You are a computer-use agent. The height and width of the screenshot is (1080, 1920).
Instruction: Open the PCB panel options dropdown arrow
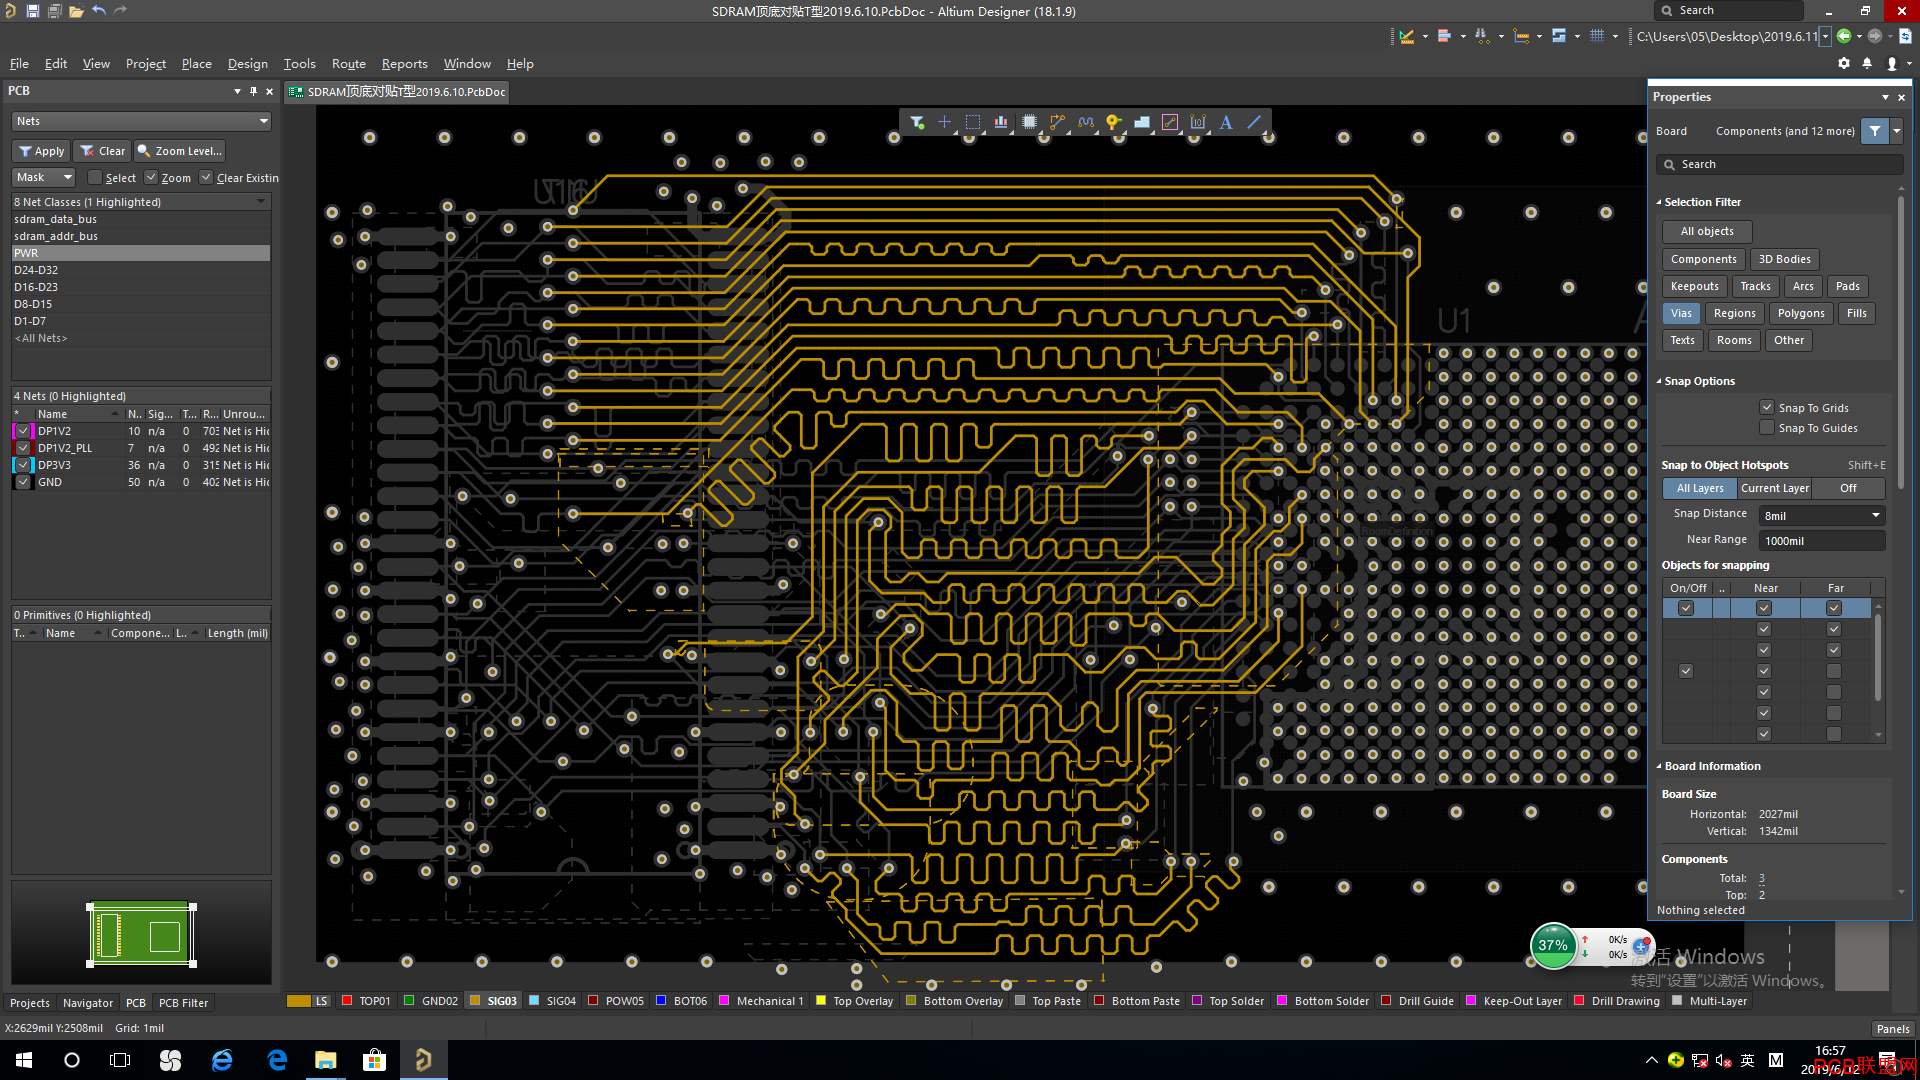coord(237,91)
